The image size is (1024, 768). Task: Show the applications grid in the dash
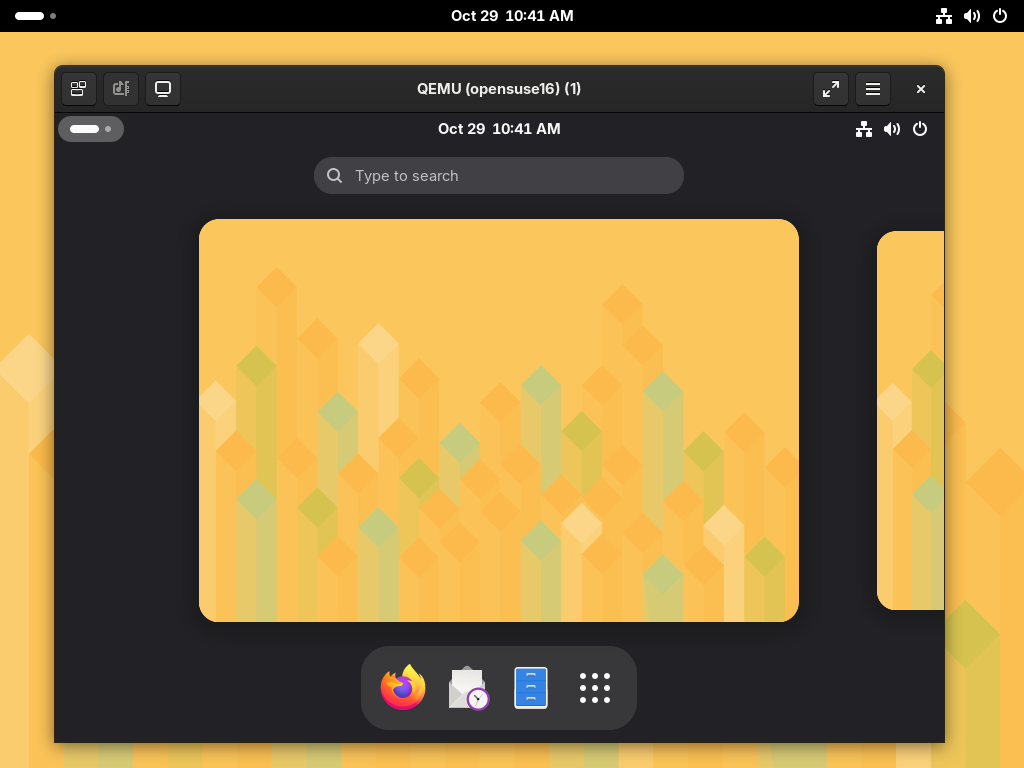tap(595, 688)
